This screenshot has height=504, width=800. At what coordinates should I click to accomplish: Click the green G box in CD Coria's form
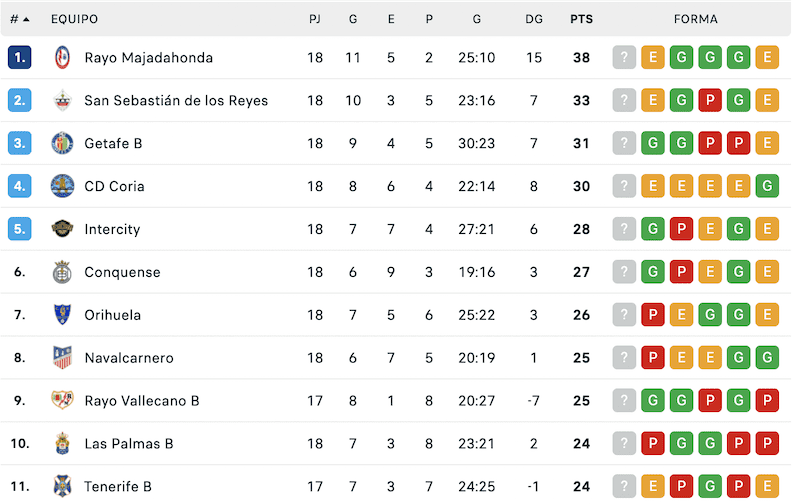tap(767, 186)
